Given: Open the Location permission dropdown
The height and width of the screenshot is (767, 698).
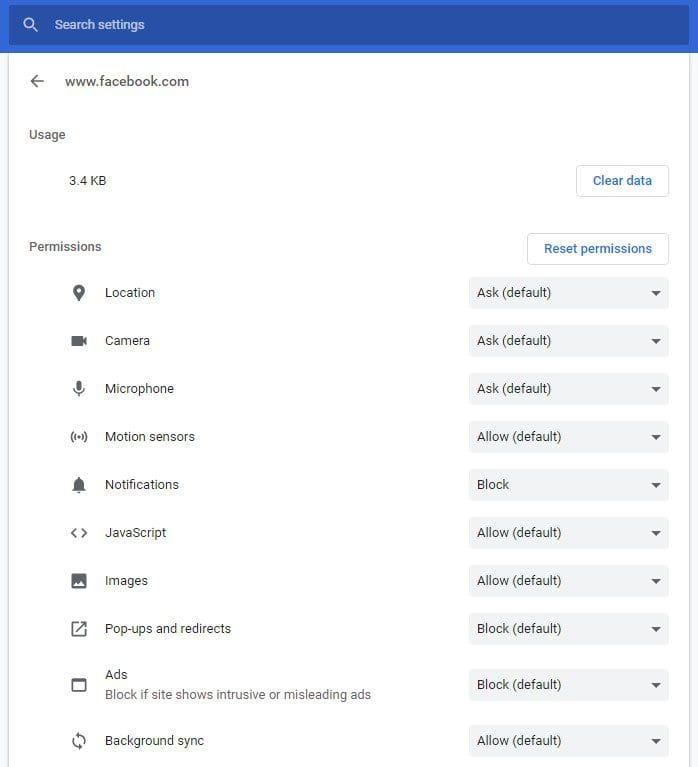Looking at the screenshot, I should coord(568,293).
